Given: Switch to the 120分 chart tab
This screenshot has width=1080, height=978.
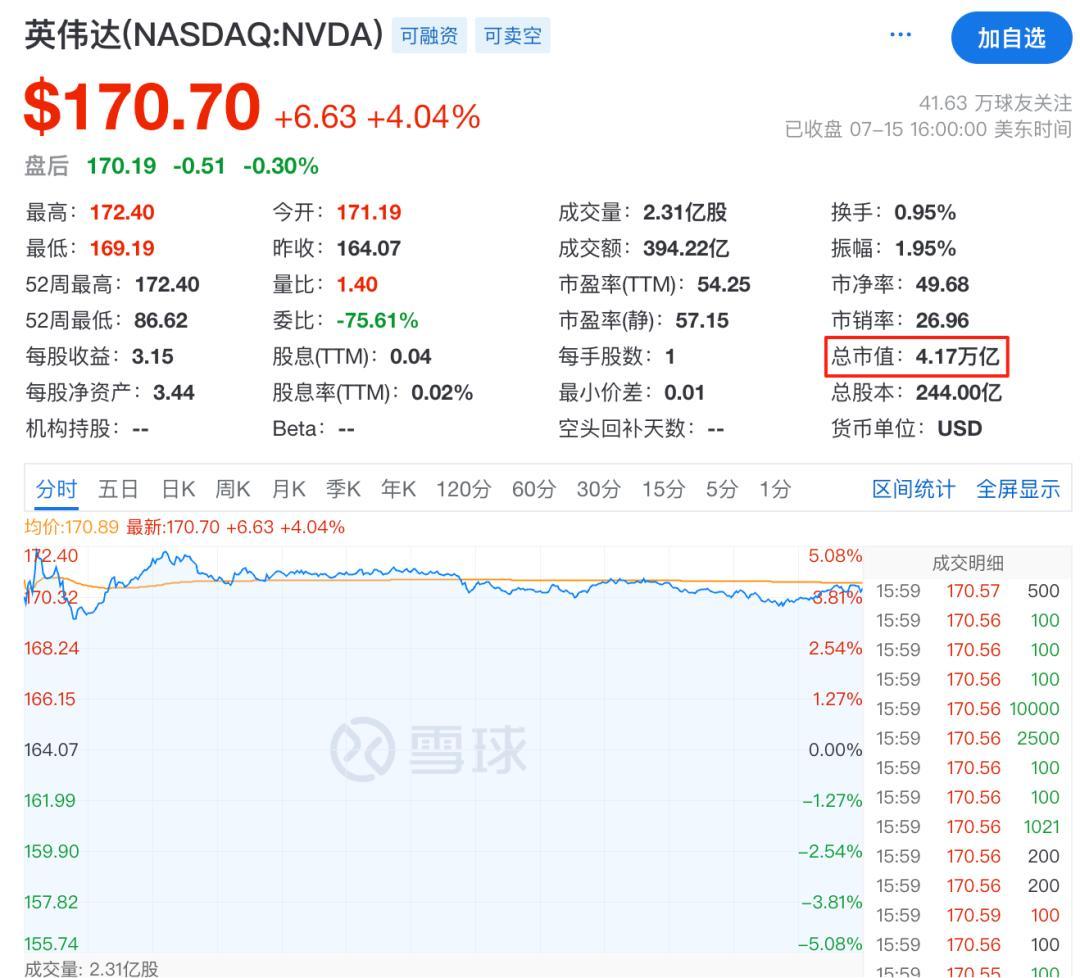Looking at the screenshot, I should point(464,489).
